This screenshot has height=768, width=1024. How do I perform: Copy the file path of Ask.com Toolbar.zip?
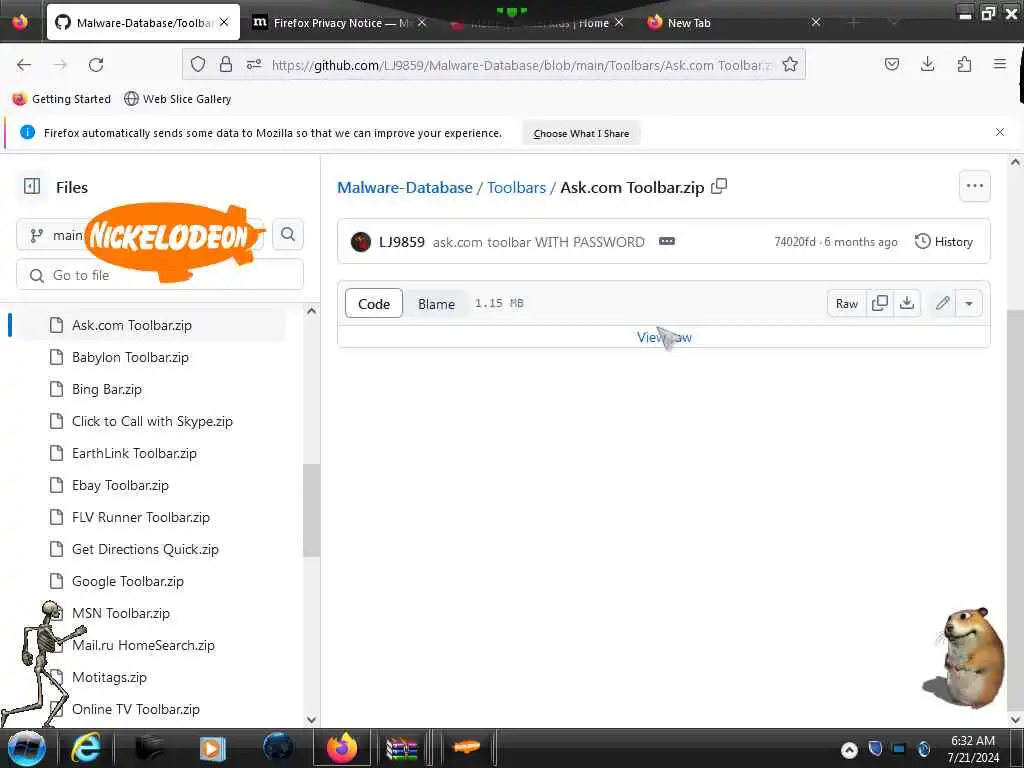[719, 187]
